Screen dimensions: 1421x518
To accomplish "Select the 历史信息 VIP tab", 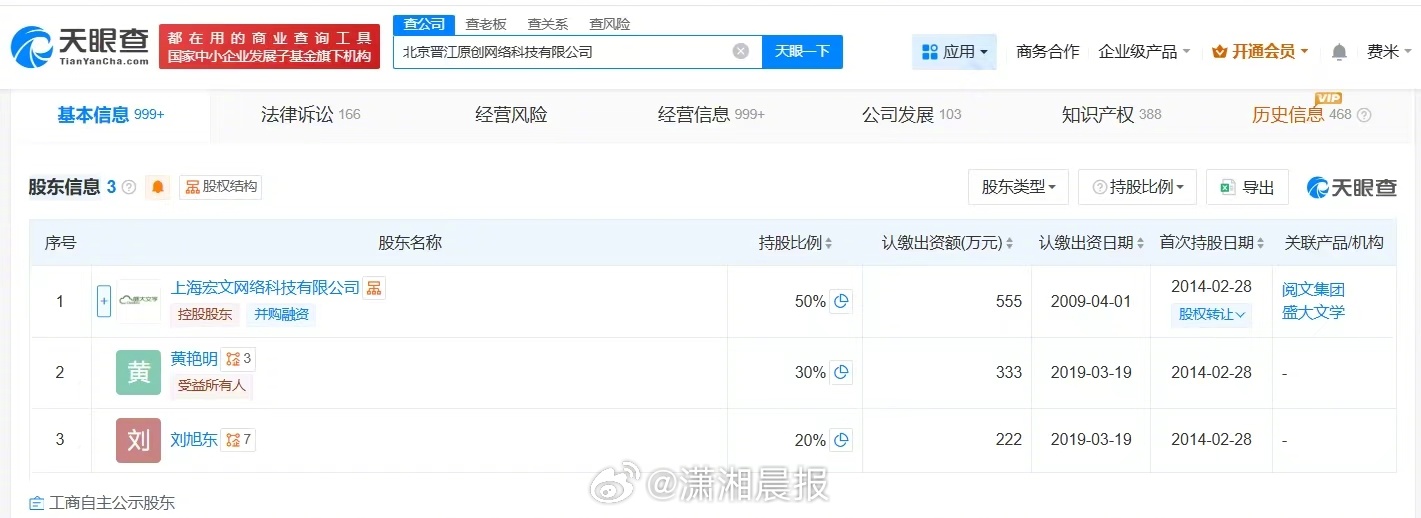I will pyautogui.click(x=1301, y=115).
